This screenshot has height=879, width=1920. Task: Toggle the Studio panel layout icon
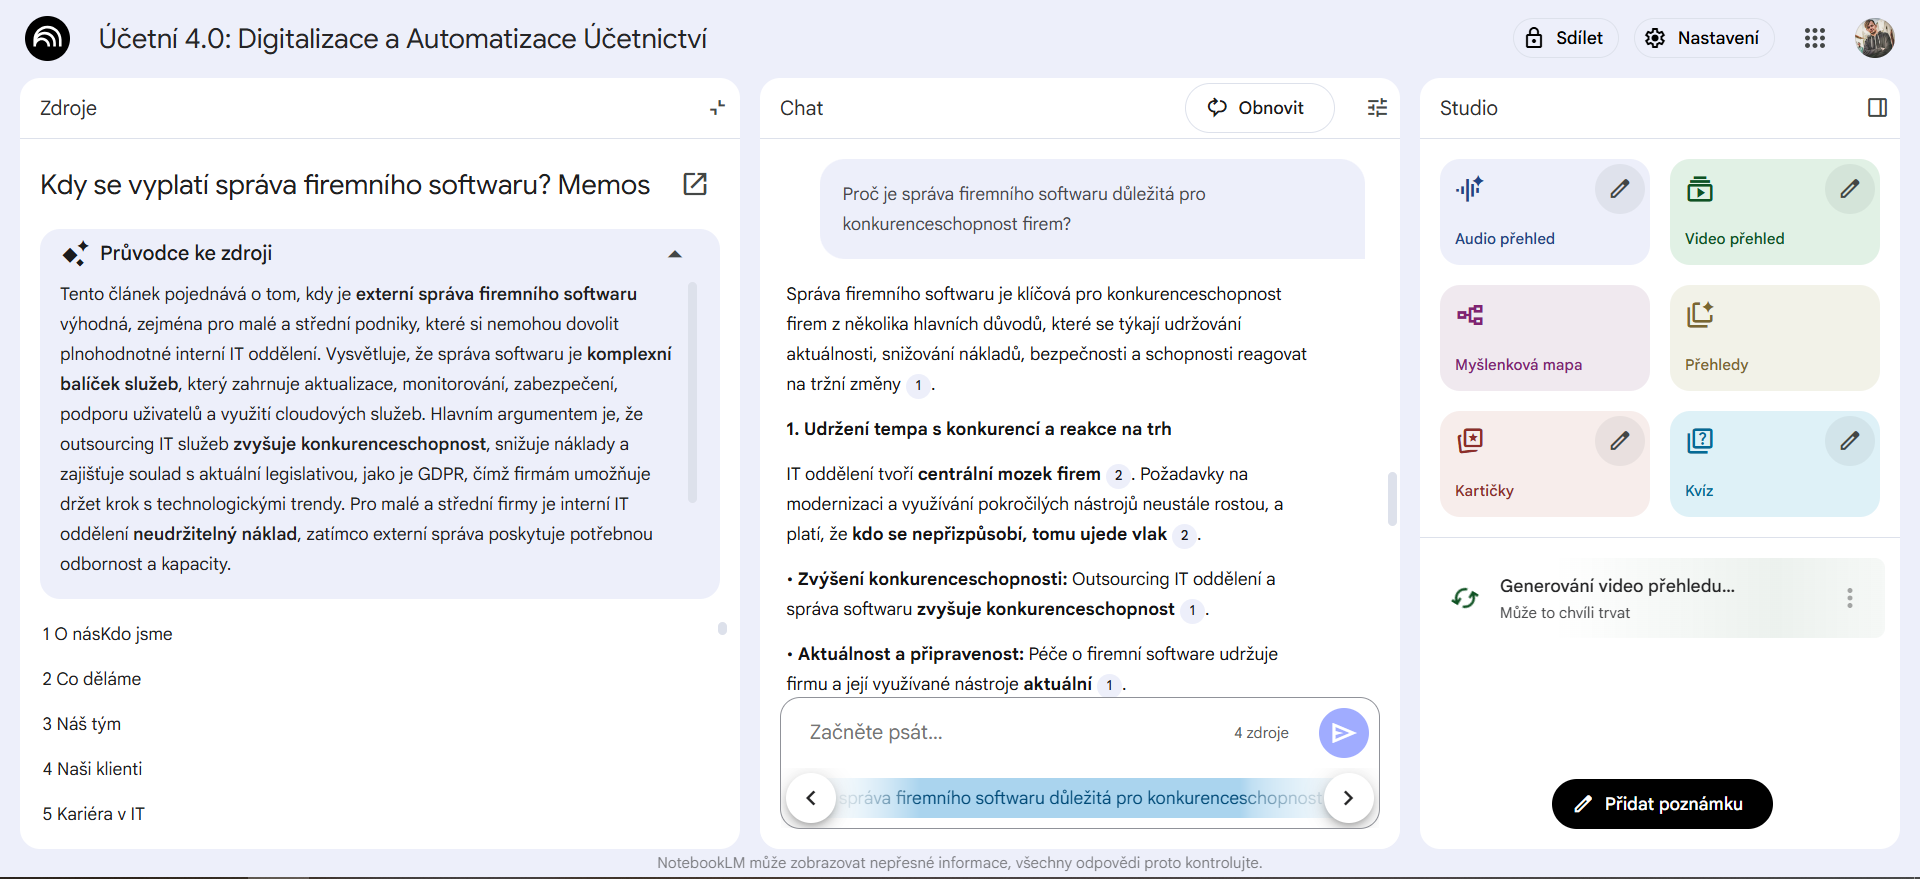[1877, 108]
